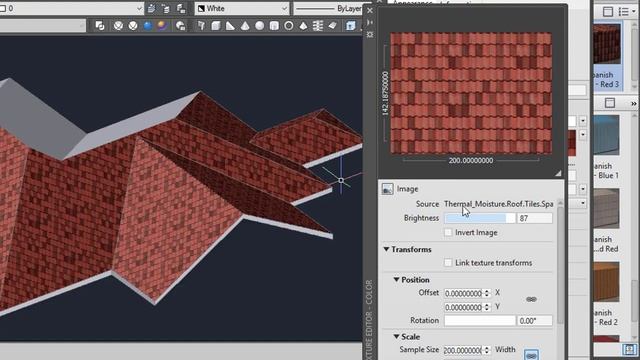Select the Pyramid solid tool
The image size is (640, 360).
tap(303, 26)
